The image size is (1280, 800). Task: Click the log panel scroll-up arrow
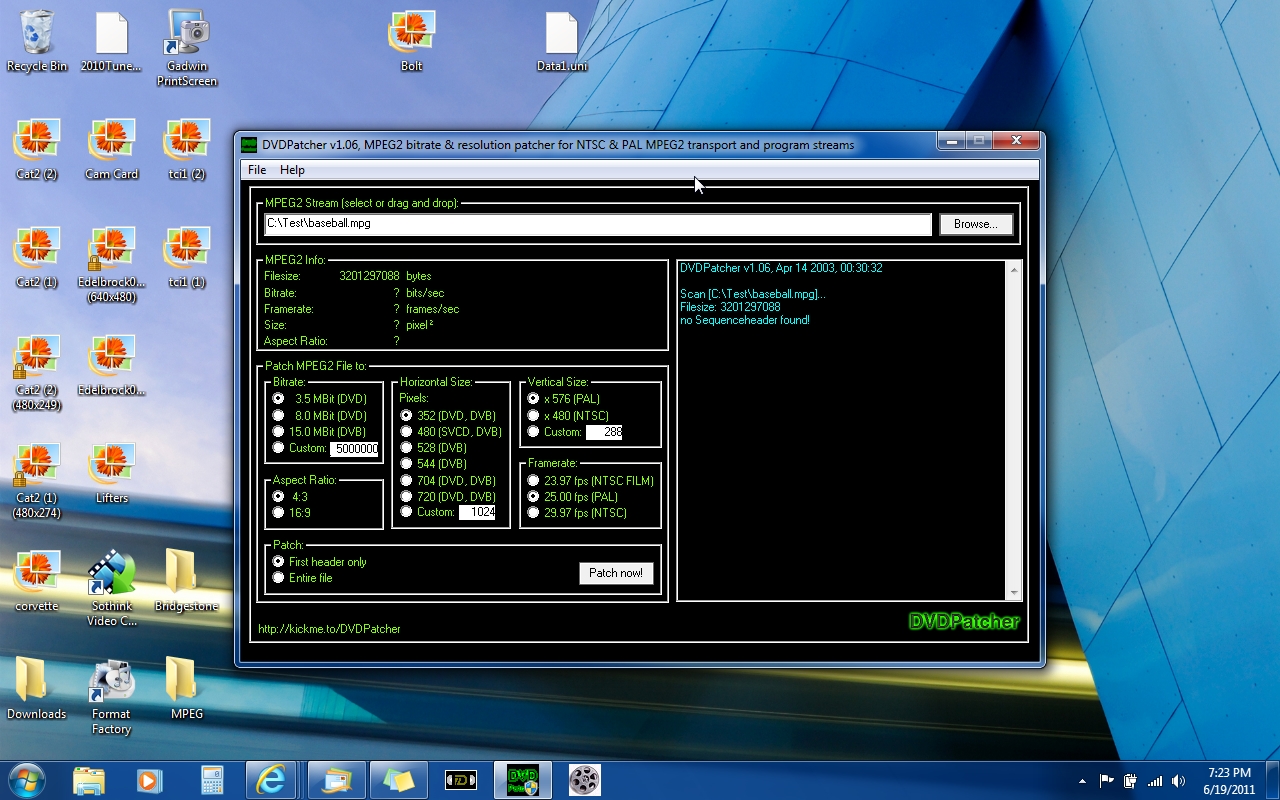click(x=1014, y=270)
